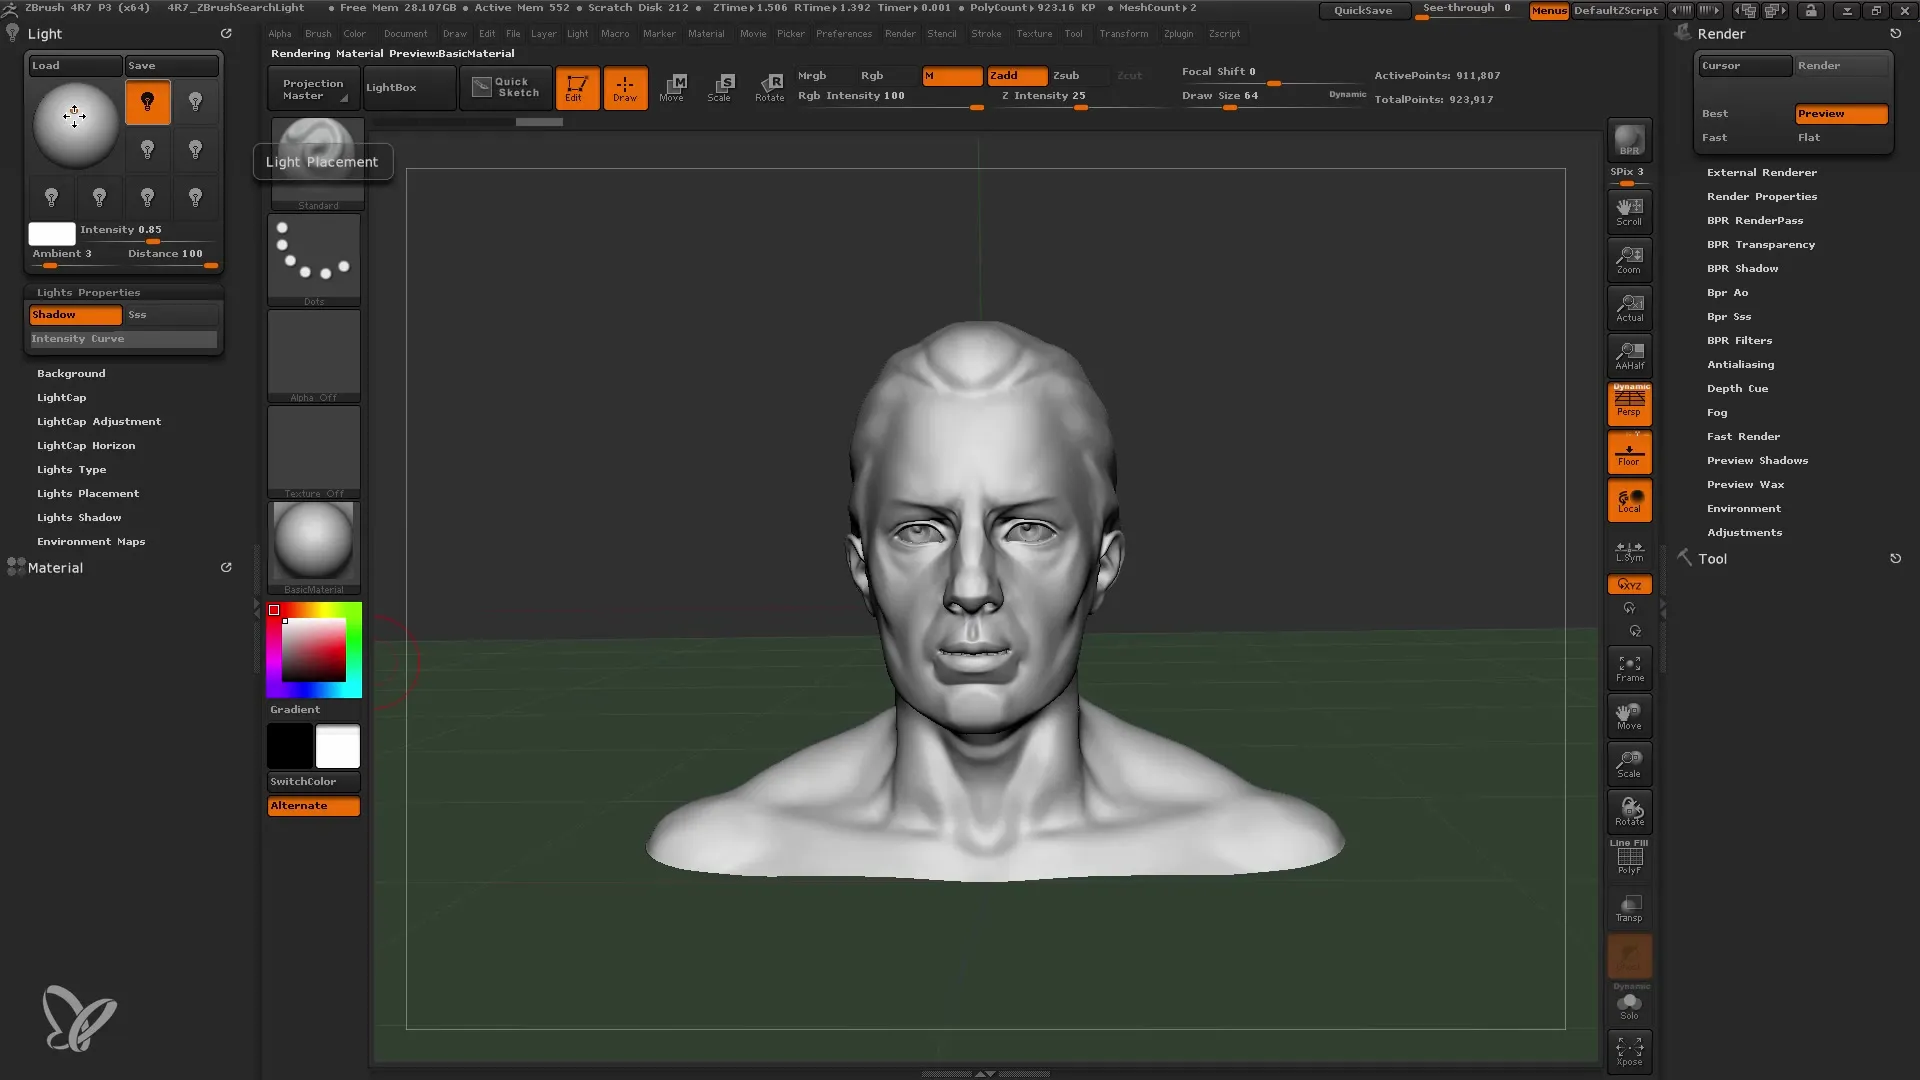
Task: Click the Xpose icon
Action: pos(1629,1051)
